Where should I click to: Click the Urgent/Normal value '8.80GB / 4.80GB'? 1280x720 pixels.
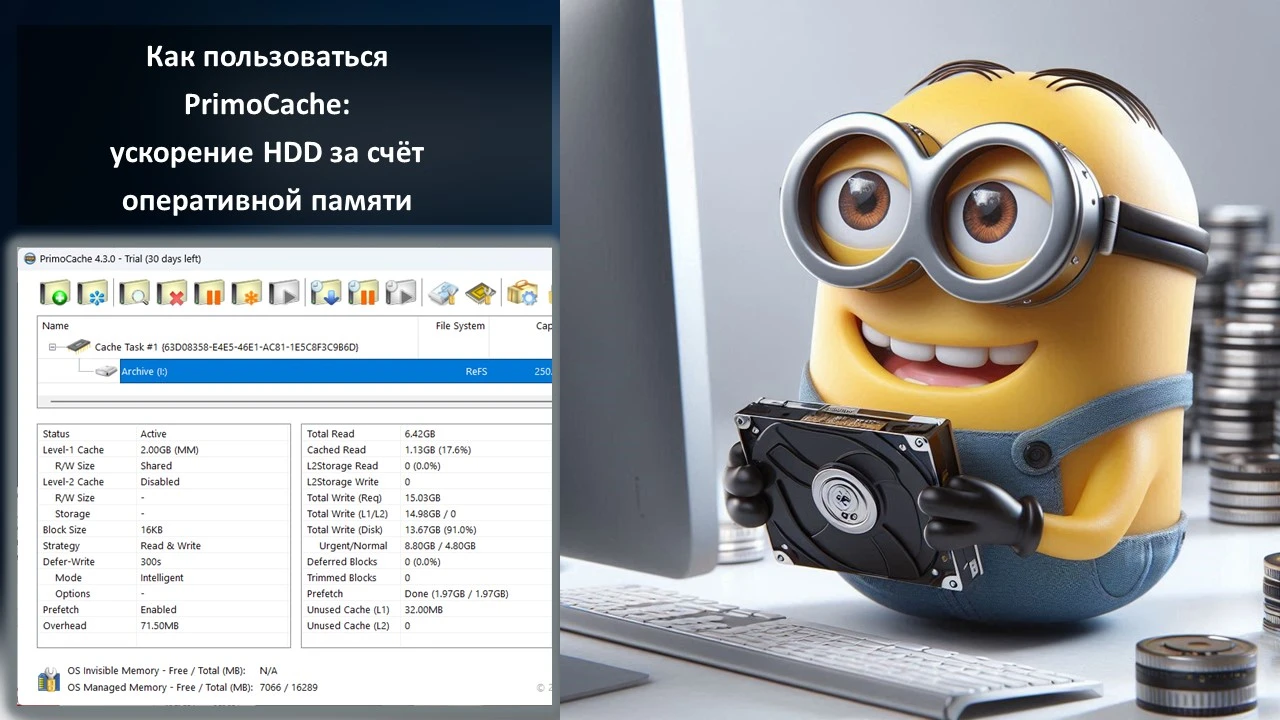point(440,546)
